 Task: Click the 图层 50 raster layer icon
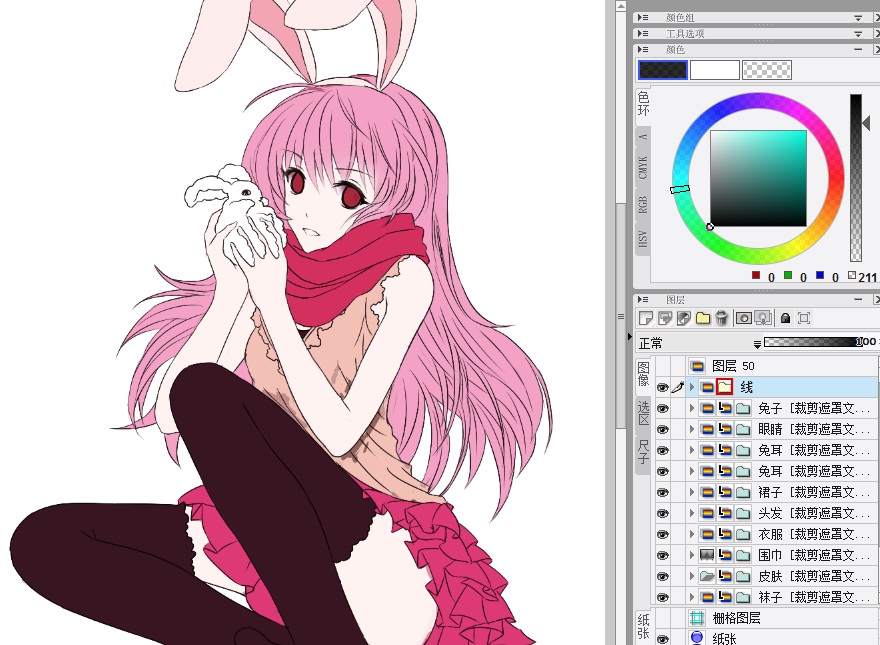coord(697,366)
